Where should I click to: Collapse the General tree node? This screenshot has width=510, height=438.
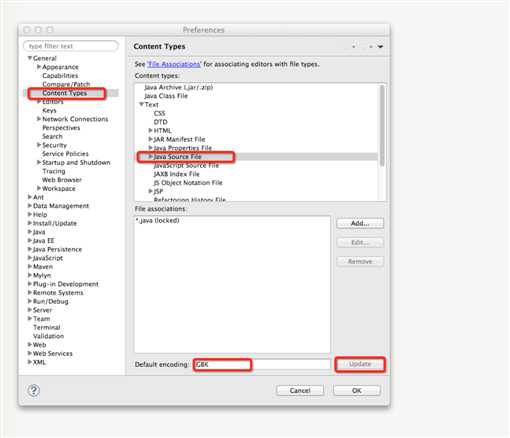point(30,58)
